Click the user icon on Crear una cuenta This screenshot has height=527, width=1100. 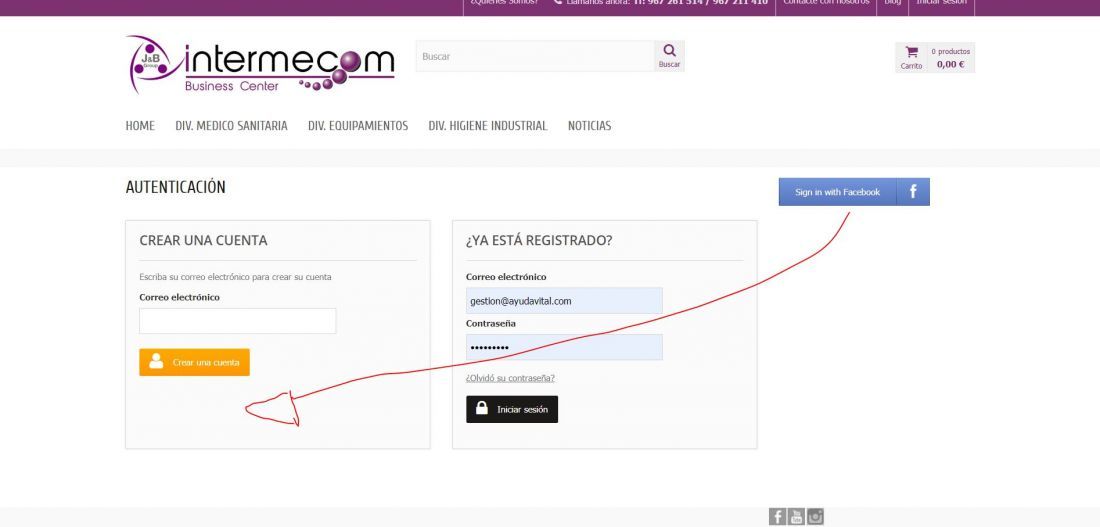[156, 361]
